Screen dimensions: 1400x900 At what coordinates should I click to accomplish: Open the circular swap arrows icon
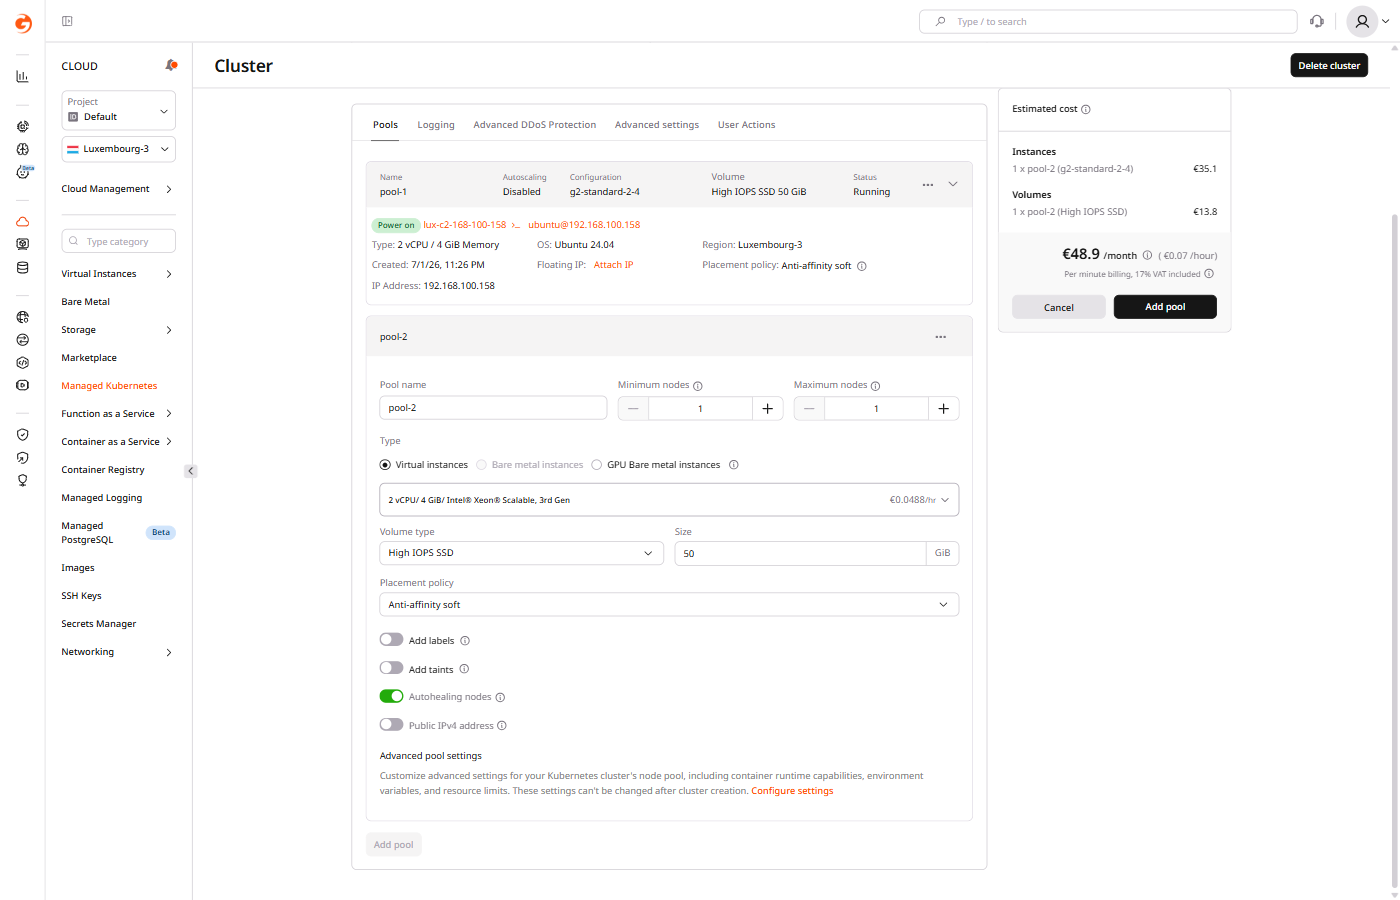tap(22, 340)
